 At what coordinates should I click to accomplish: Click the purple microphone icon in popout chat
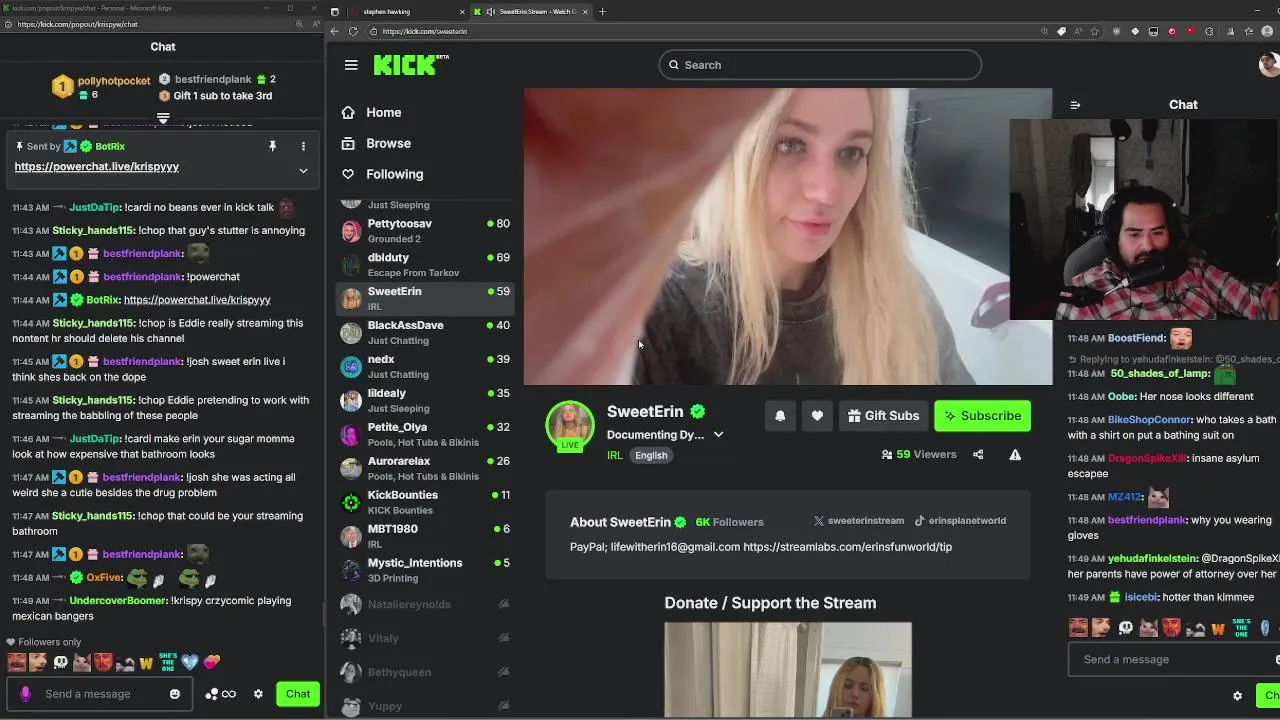[26, 694]
